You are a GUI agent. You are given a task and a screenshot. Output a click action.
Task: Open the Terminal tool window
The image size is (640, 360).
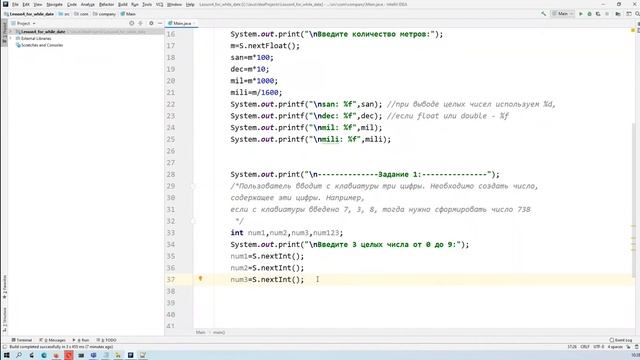point(22,340)
